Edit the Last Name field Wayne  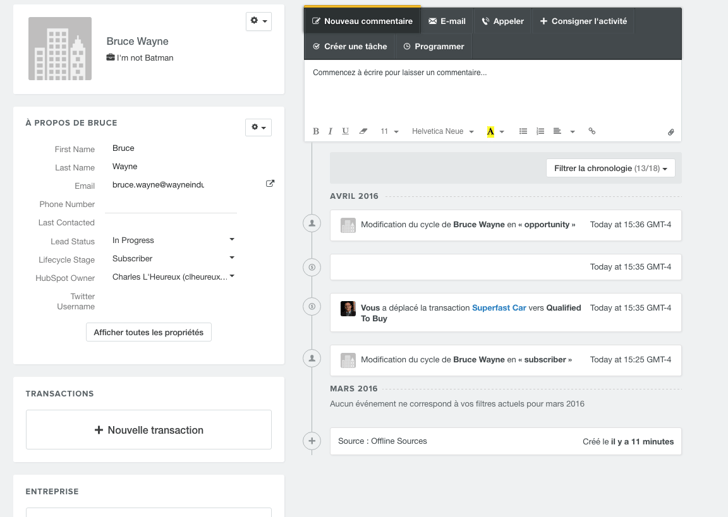(171, 167)
